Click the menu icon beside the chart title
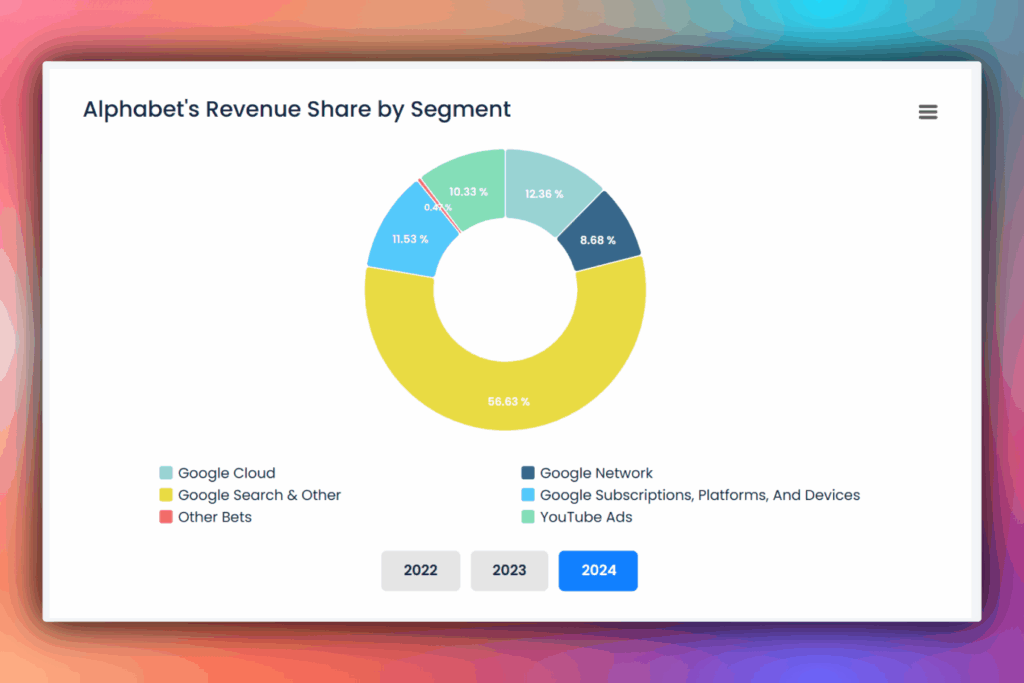Screen dimensions: 1024x683 (x=928, y=111)
